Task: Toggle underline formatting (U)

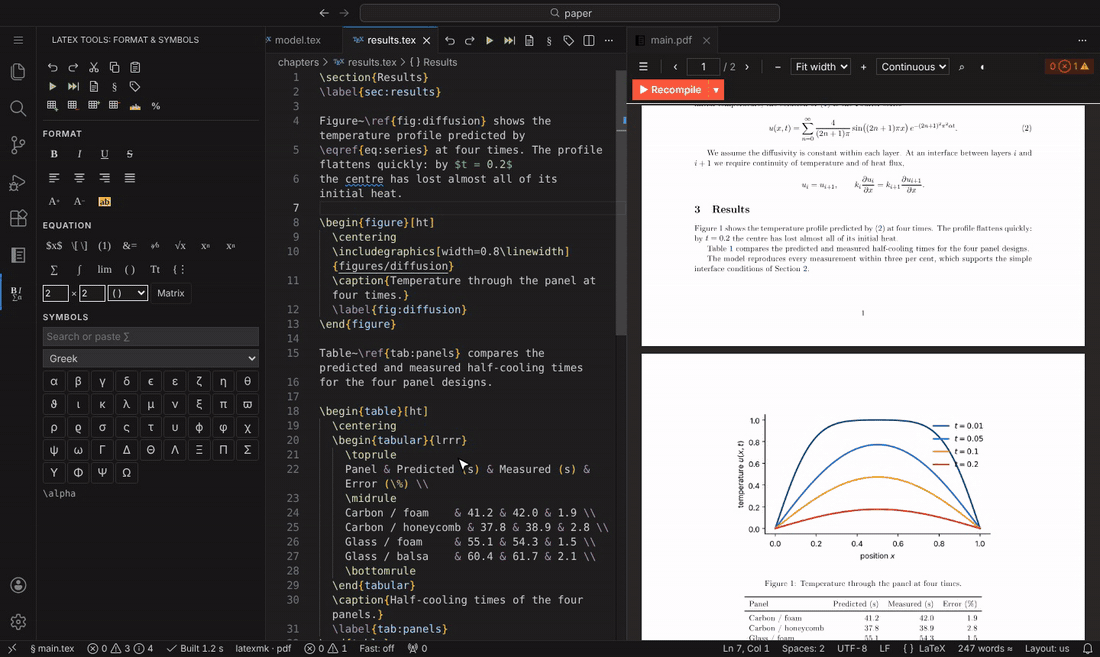Action: click(x=105, y=154)
